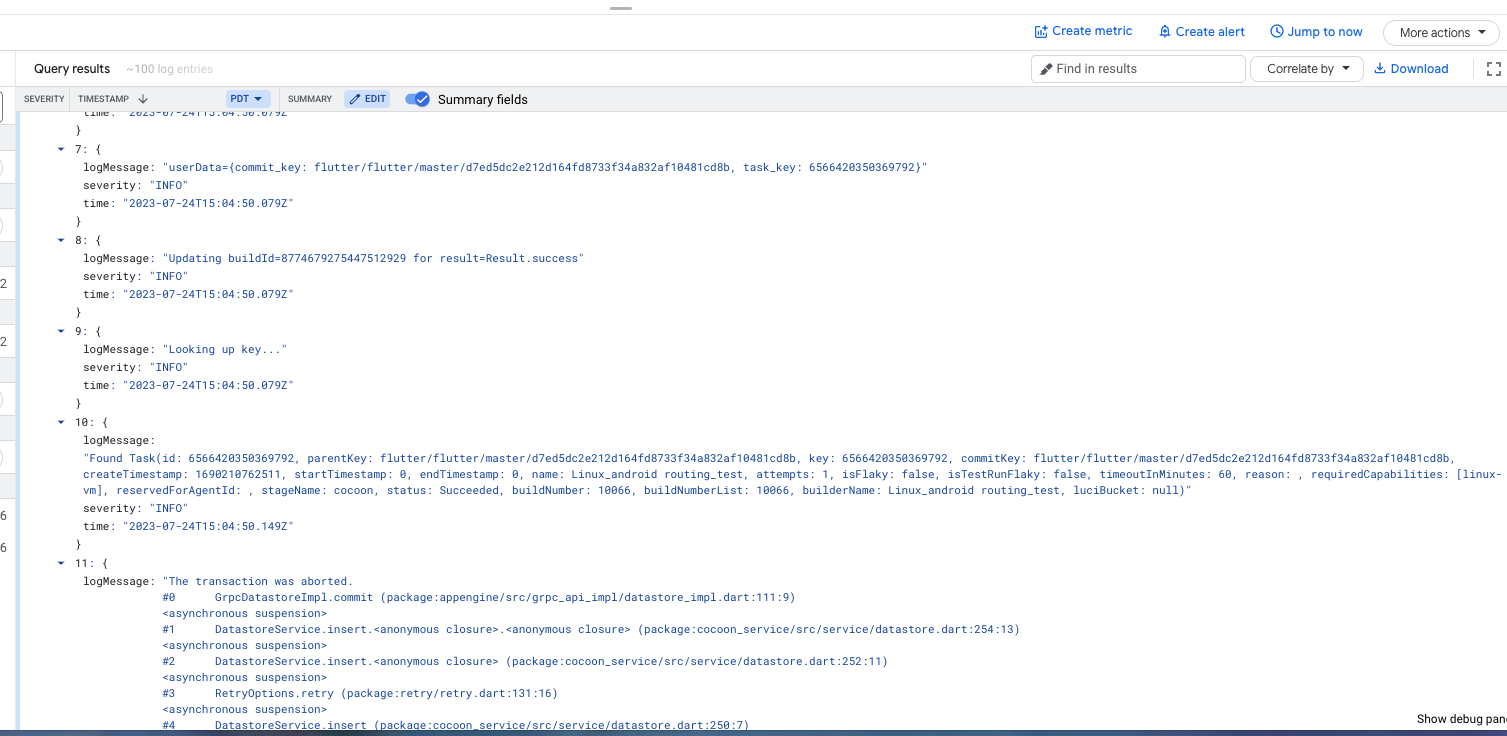Click the pencil icon in Find in results
Viewport: 1507px width, 736px height.
1046,69
